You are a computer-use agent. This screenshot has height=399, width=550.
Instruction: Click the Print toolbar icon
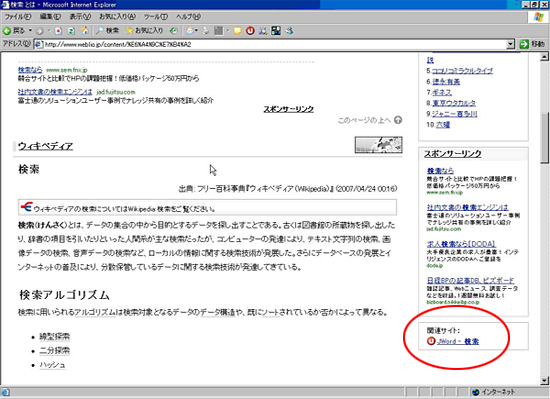(x=206, y=31)
